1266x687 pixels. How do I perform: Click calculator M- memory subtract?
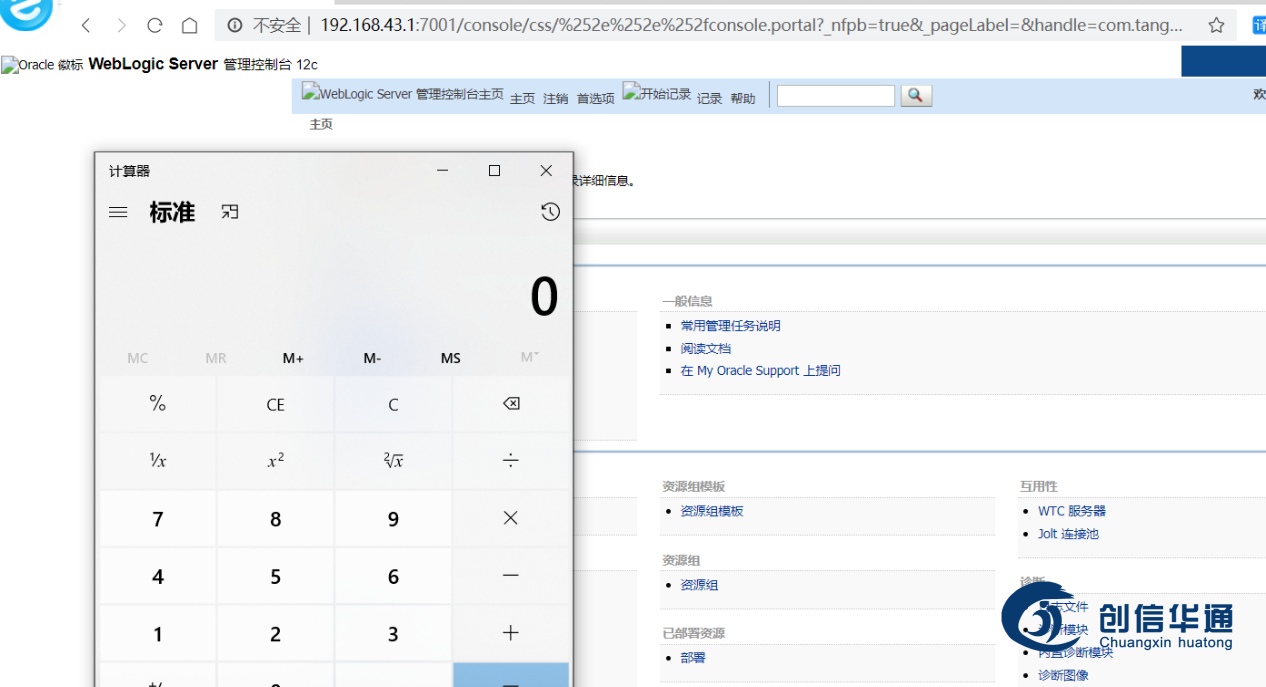[x=372, y=358]
